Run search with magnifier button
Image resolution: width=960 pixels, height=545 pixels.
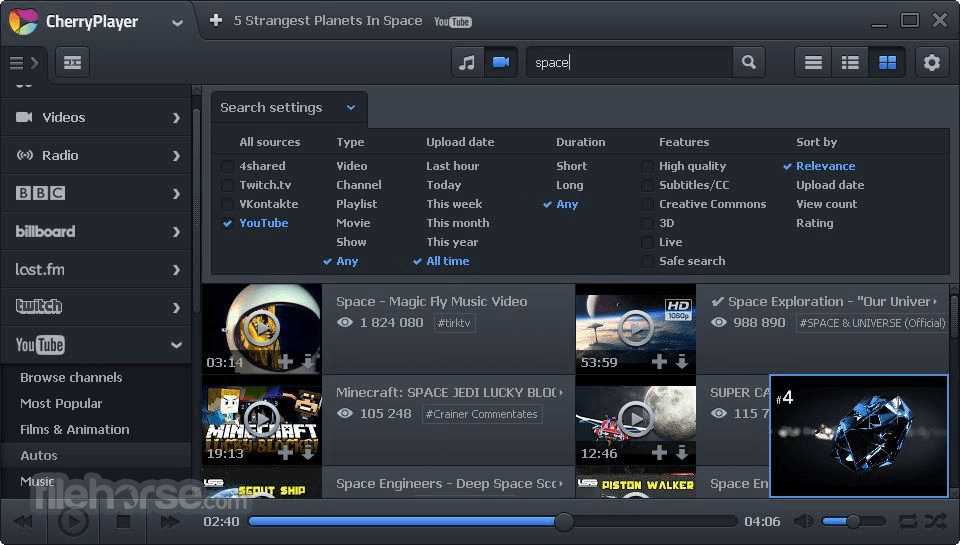point(748,62)
